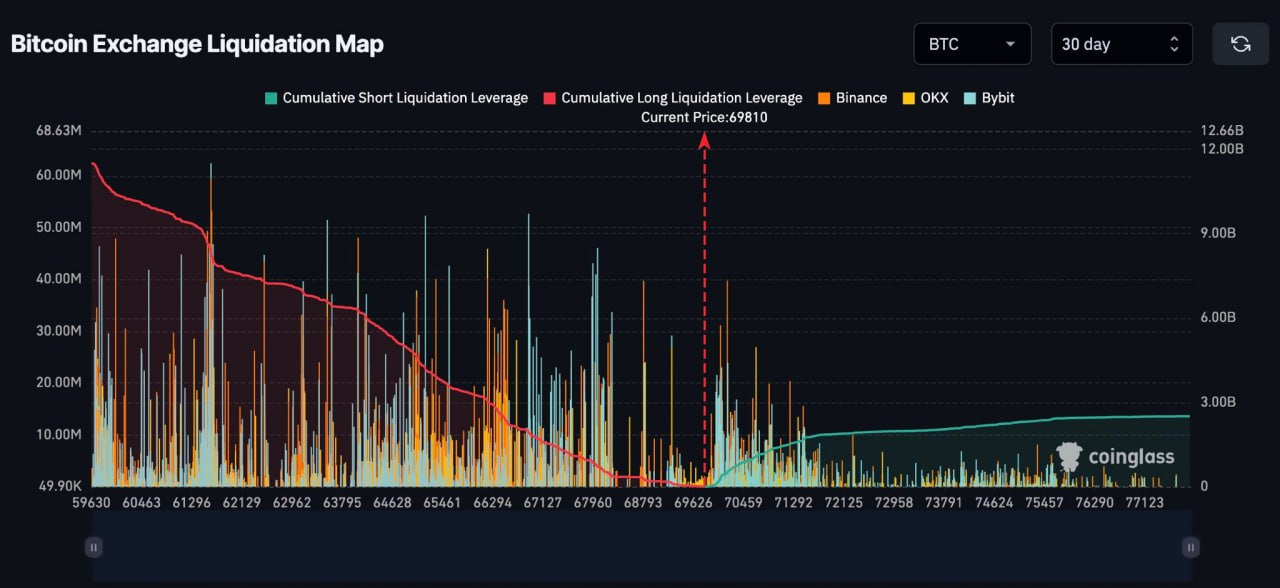Click the green Cumulative Short legend square
The image size is (1280, 588).
coord(270,98)
